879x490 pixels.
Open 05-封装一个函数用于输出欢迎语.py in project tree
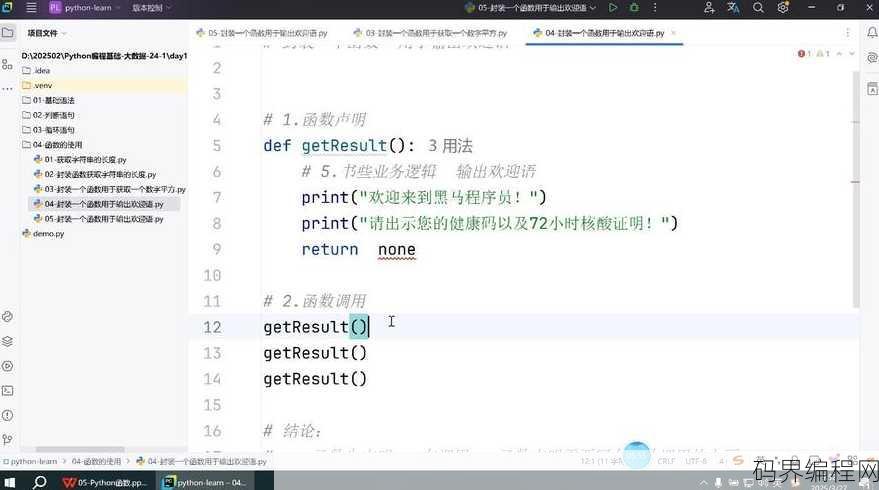point(99,219)
